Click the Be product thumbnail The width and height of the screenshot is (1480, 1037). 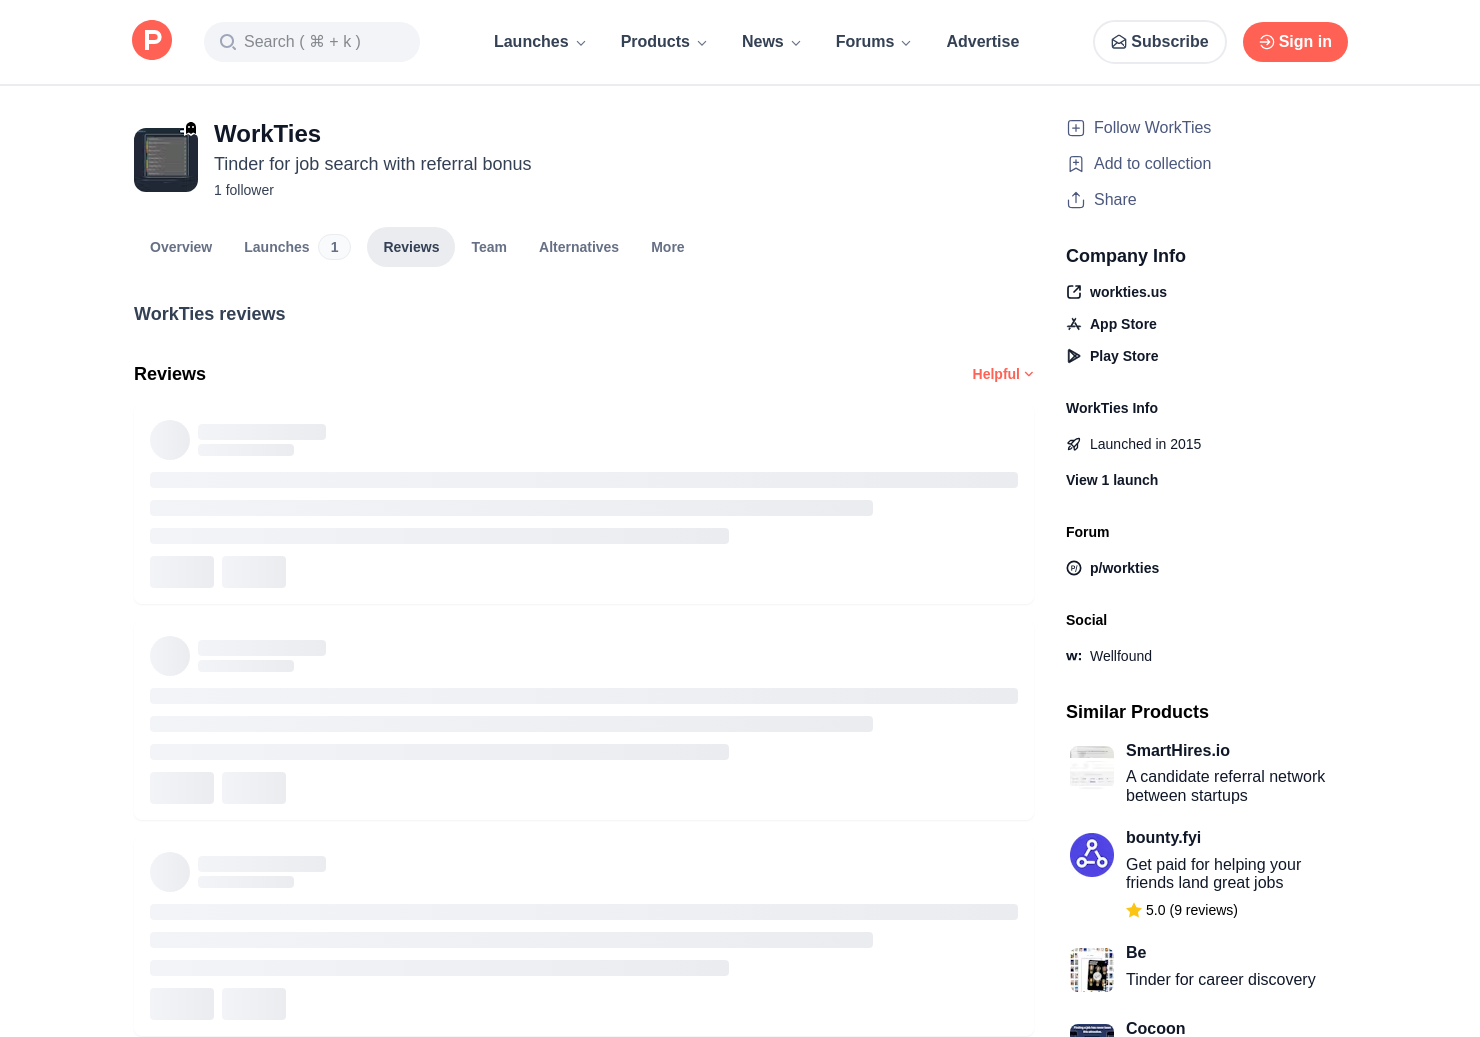pyautogui.click(x=1092, y=970)
